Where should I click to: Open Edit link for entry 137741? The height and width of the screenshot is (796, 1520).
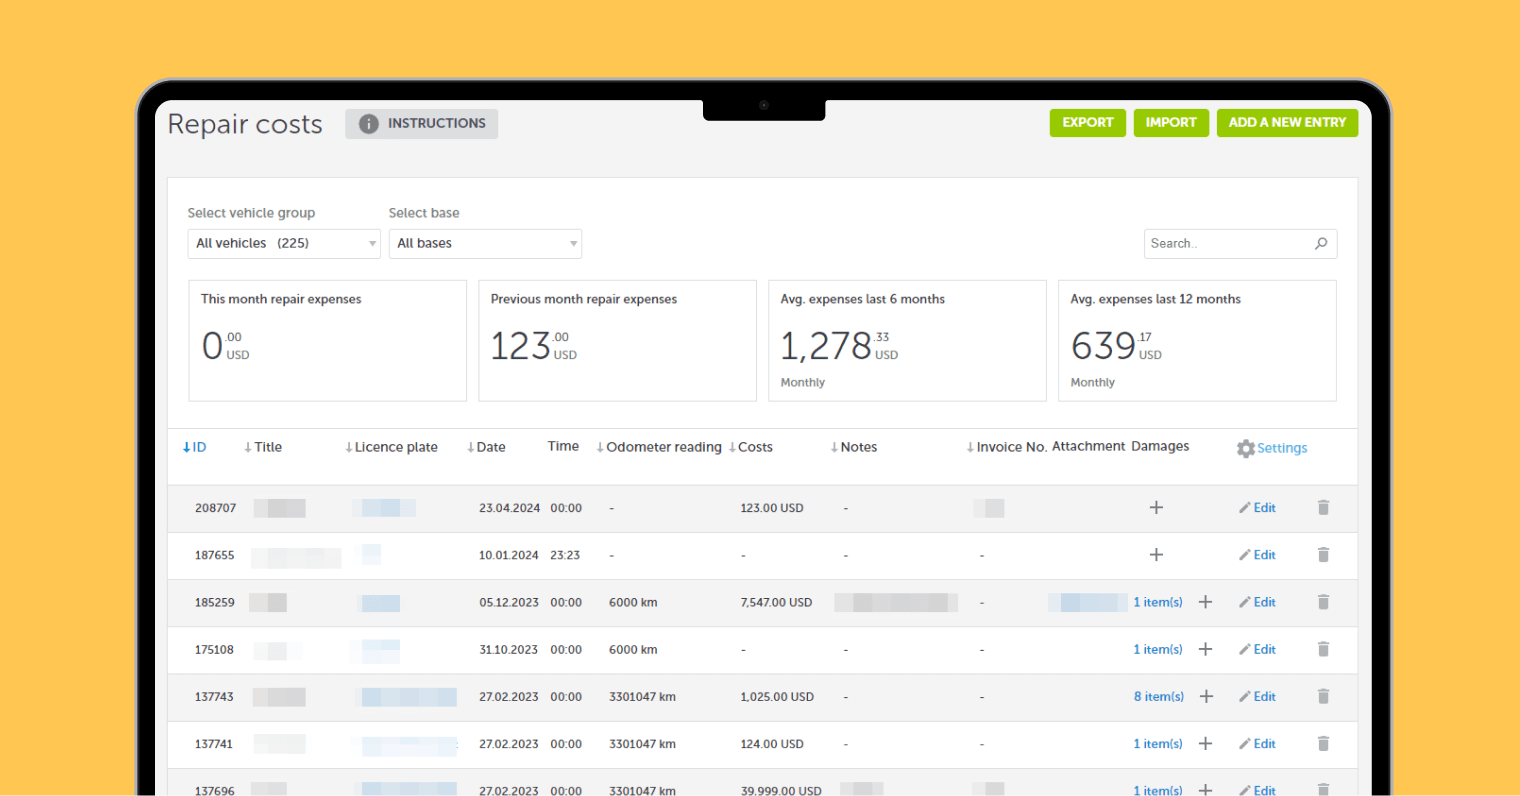[1264, 744]
